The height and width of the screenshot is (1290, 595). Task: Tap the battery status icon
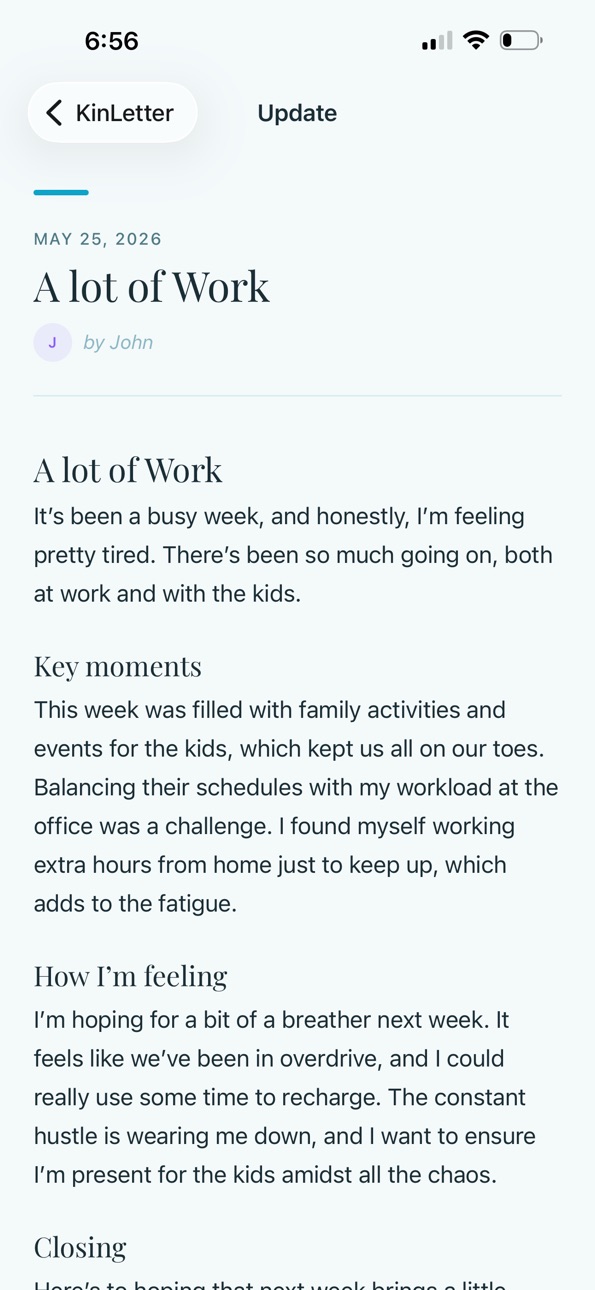tap(521, 40)
